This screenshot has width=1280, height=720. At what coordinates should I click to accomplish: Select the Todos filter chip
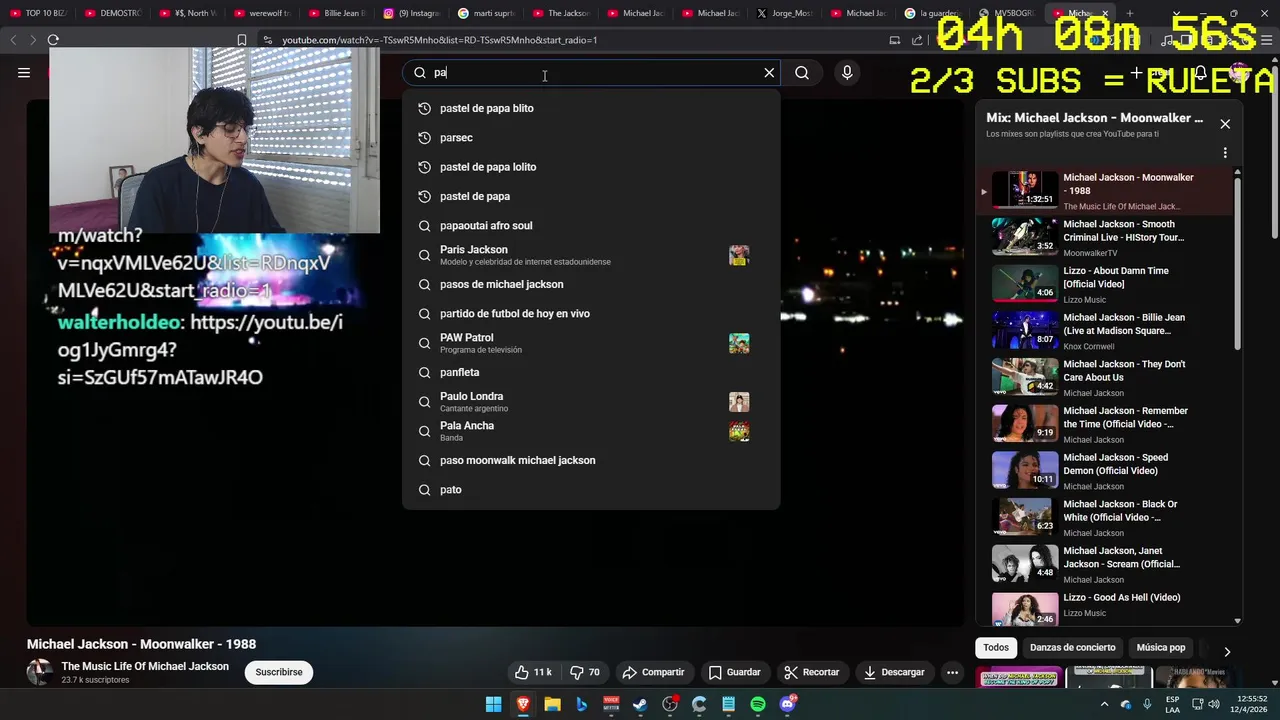coord(996,647)
